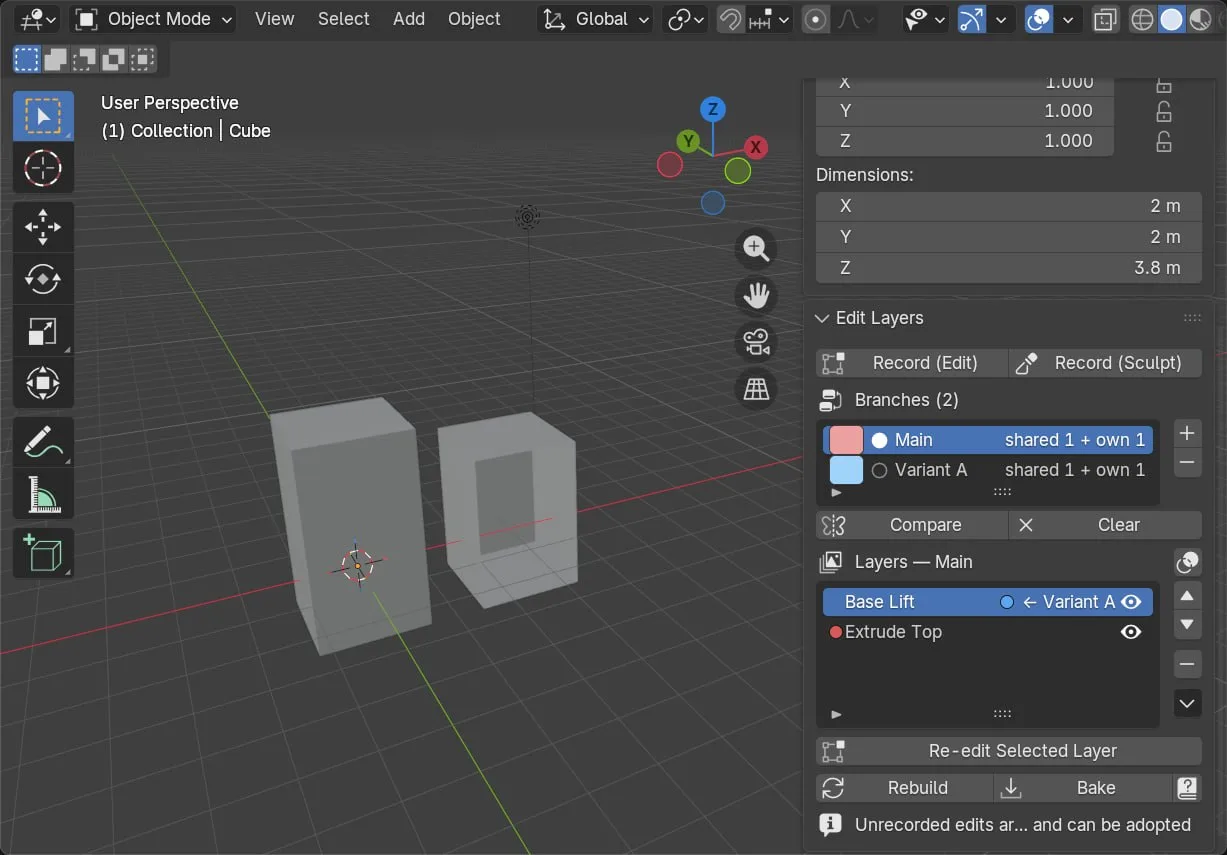Move layer down with the down arrow
The width and height of the screenshot is (1227, 855).
pos(1187,625)
